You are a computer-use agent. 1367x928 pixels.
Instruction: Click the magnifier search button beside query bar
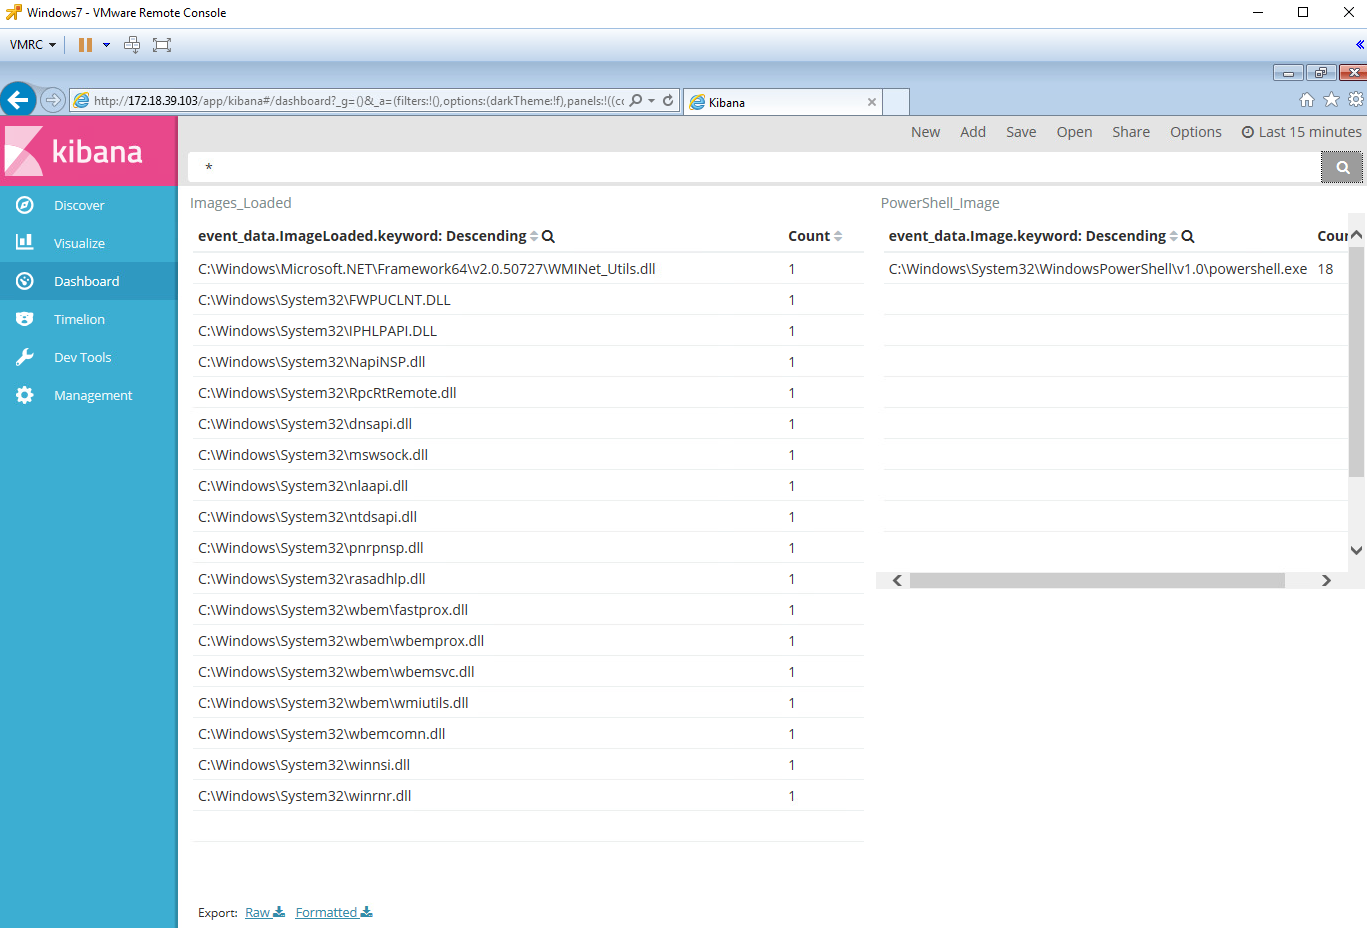(x=1343, y=168)
